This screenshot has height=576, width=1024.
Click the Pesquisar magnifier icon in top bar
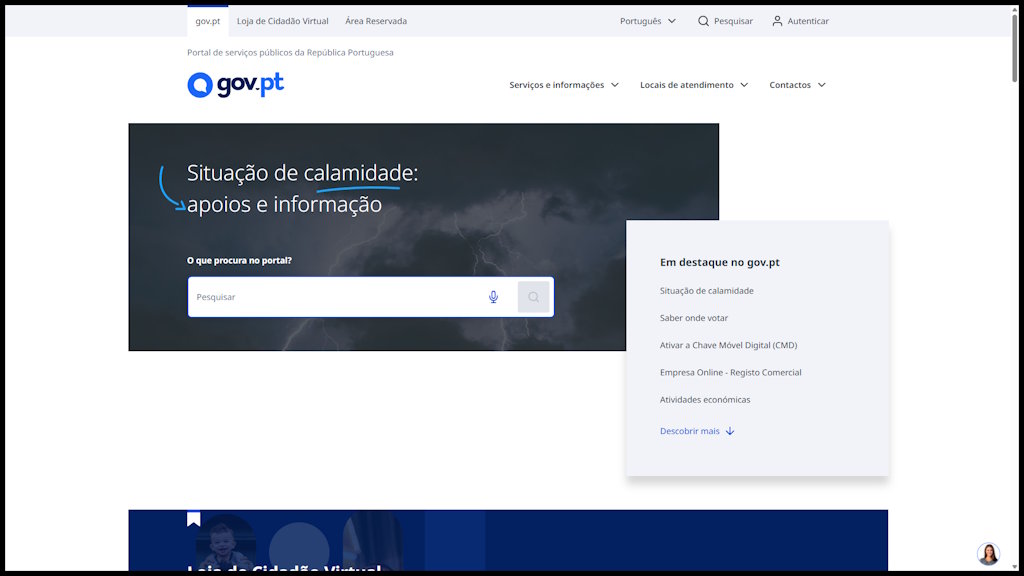tap(703, 21)
